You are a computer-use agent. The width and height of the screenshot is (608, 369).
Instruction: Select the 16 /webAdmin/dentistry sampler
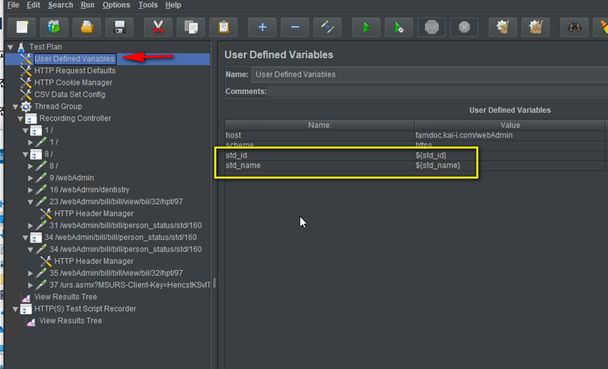pyautogui.click(x=89, y=190)
